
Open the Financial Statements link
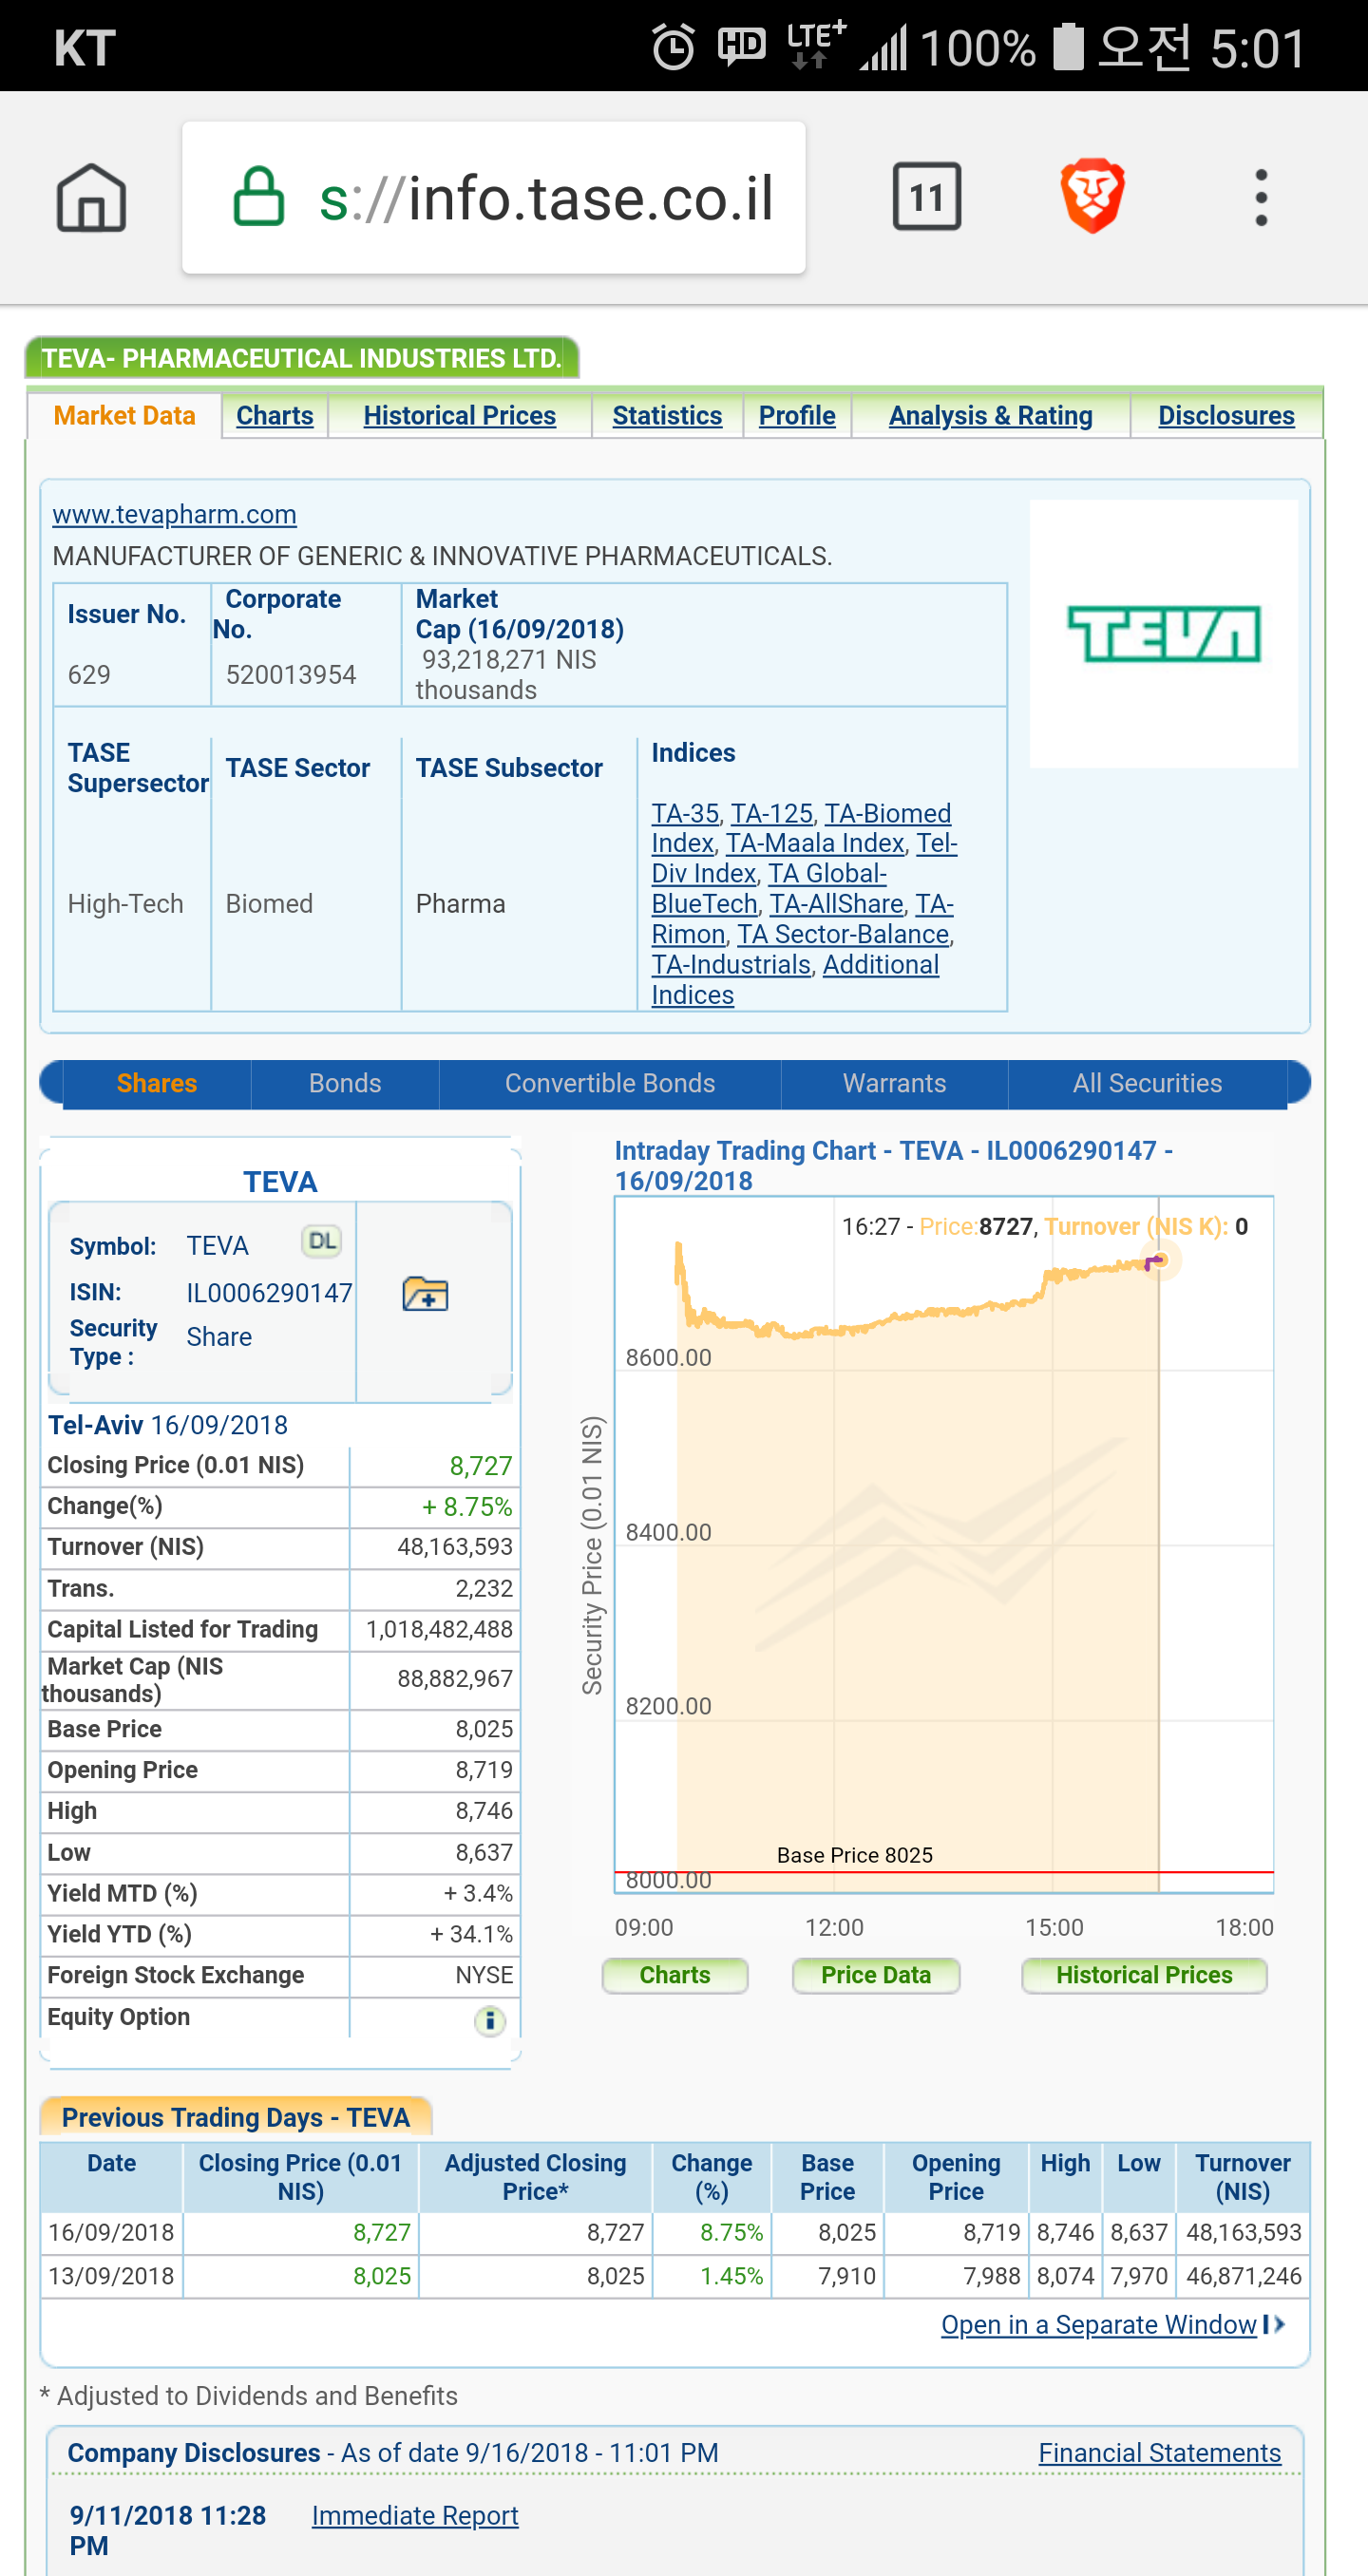coord(1159,2453)
